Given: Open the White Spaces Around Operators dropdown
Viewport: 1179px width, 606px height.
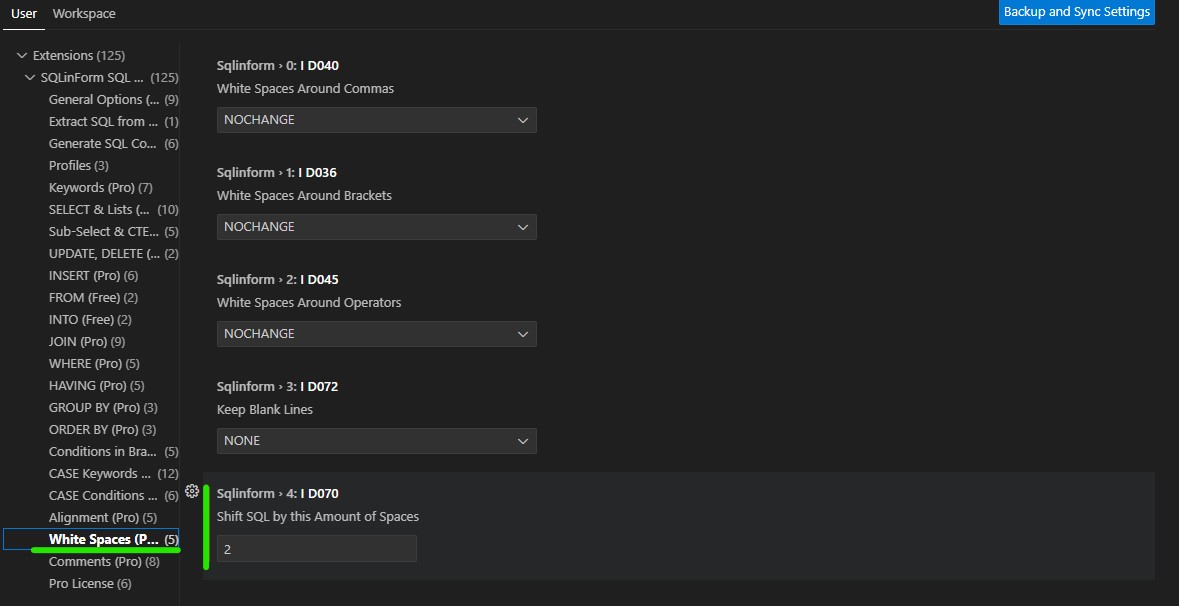Looking at the screenshot, I should coord(377,334).
